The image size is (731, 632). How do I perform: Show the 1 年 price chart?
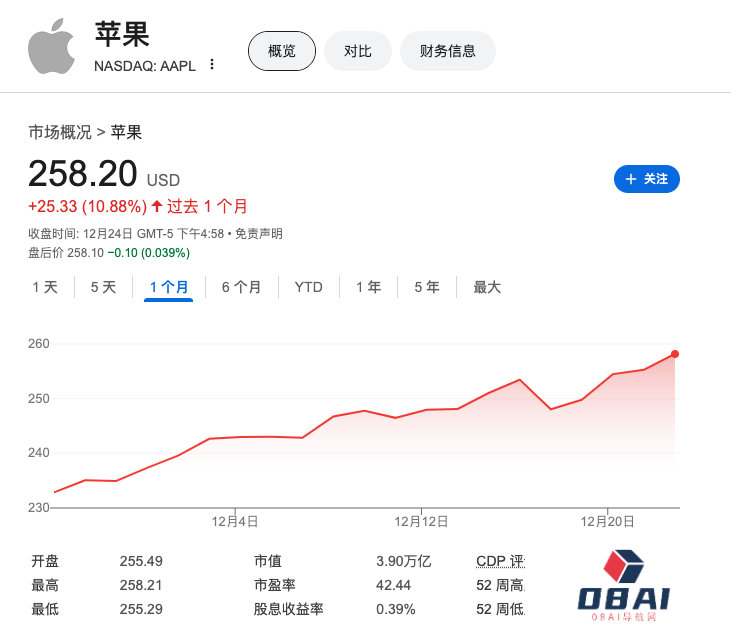(x=368, y=287)
